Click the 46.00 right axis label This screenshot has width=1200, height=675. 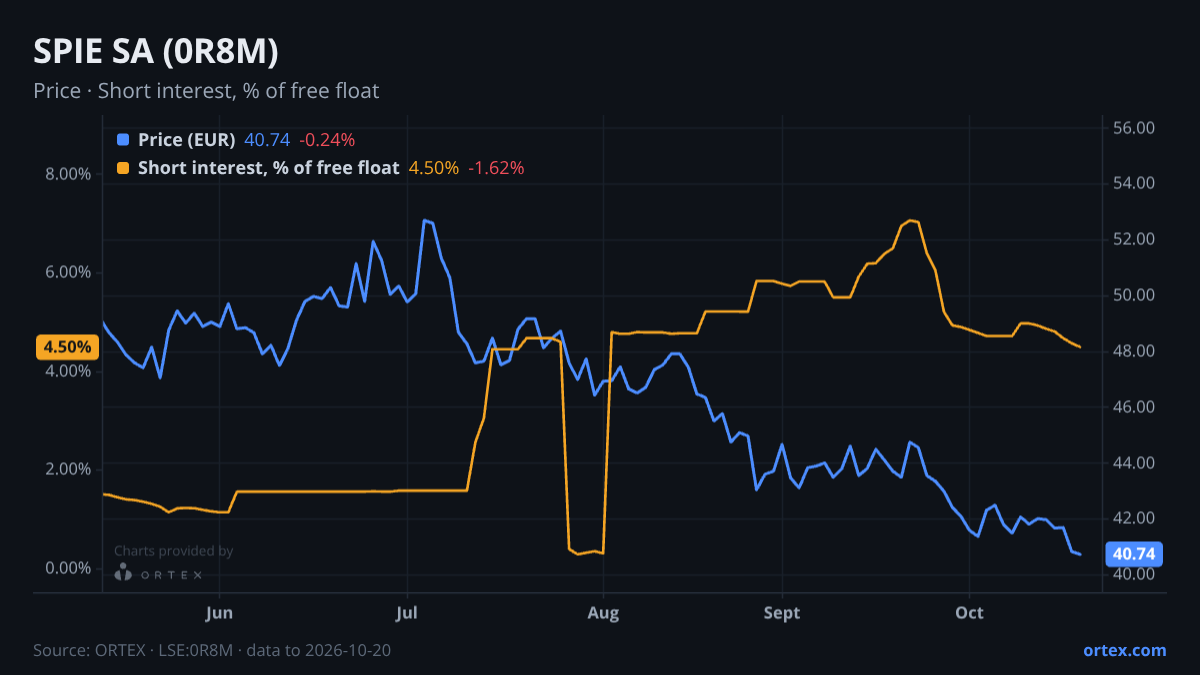(x=1134, y=407)
